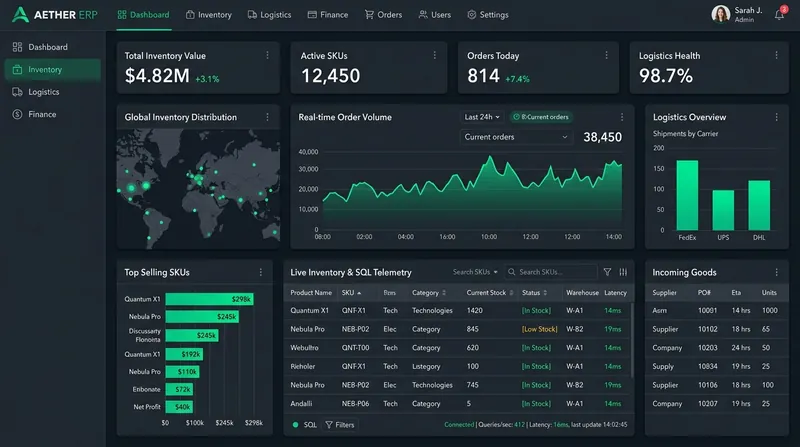Image resolution: width=800 pixels, height=447 pixels.
Task: Click the funnel filter icon in telemetry header
Action: 607,272
